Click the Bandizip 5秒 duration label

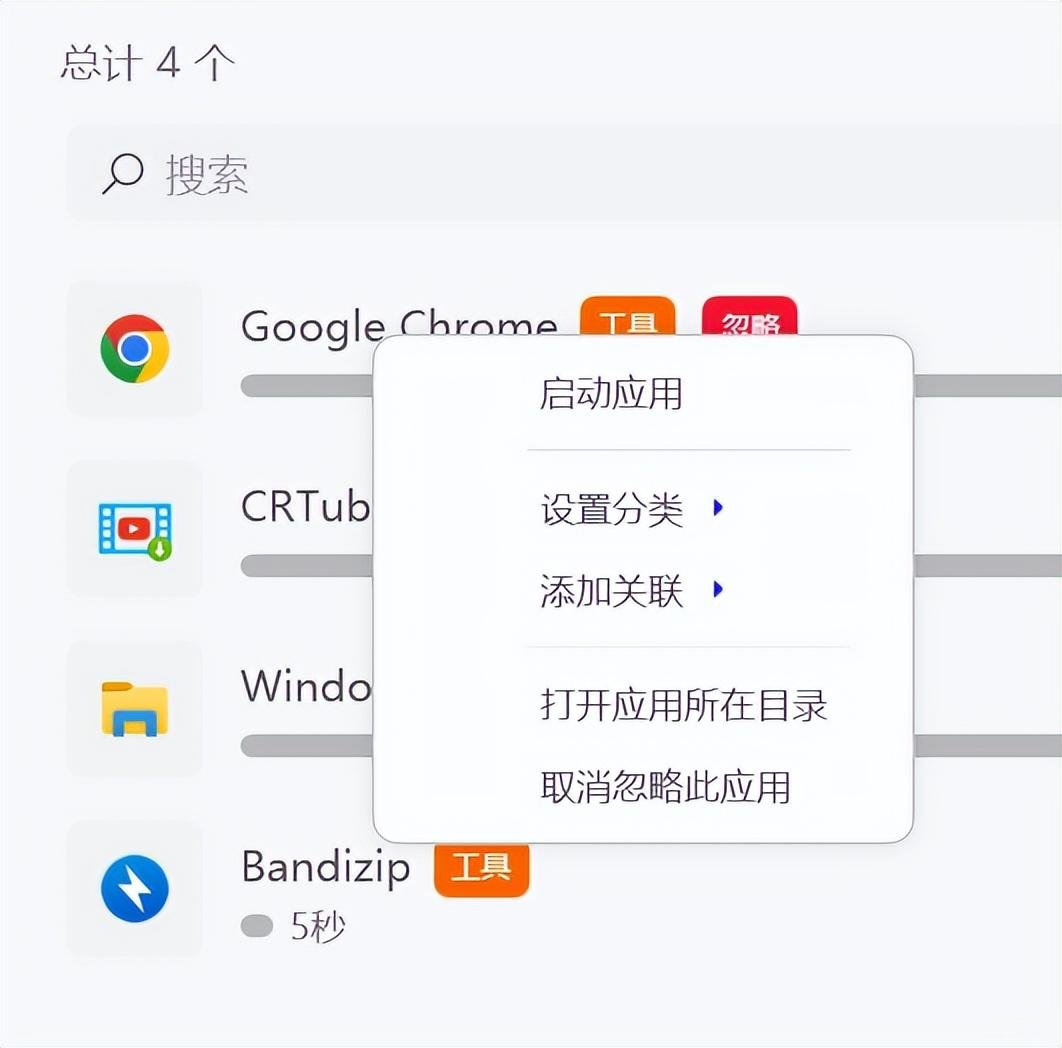click(318, 927)
